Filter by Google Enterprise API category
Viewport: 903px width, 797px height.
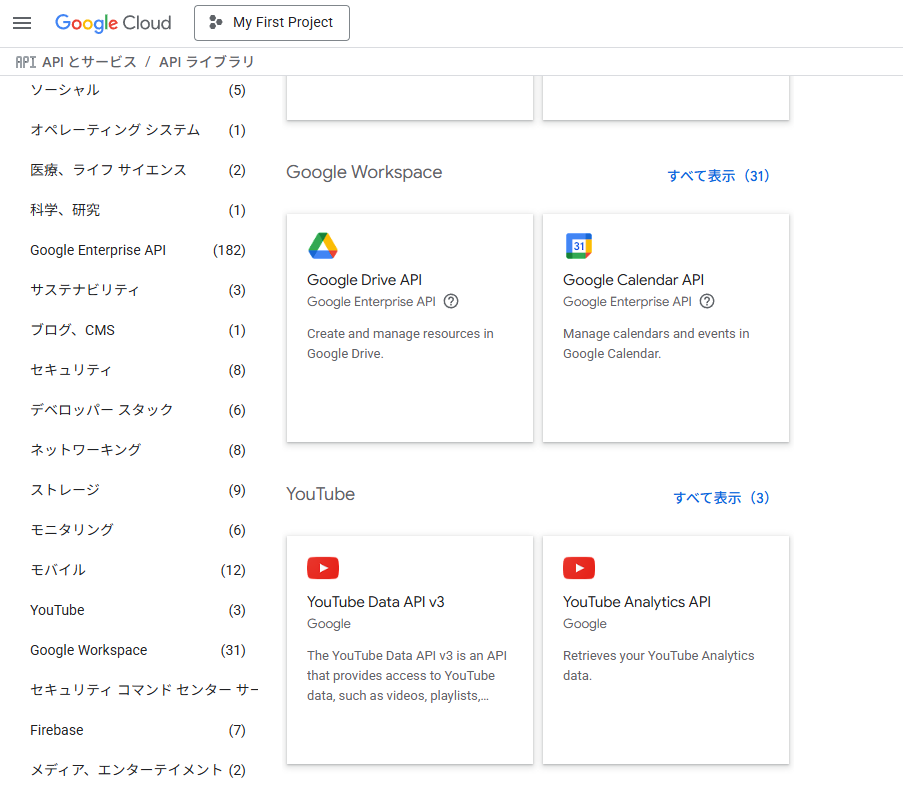(138, 251)
